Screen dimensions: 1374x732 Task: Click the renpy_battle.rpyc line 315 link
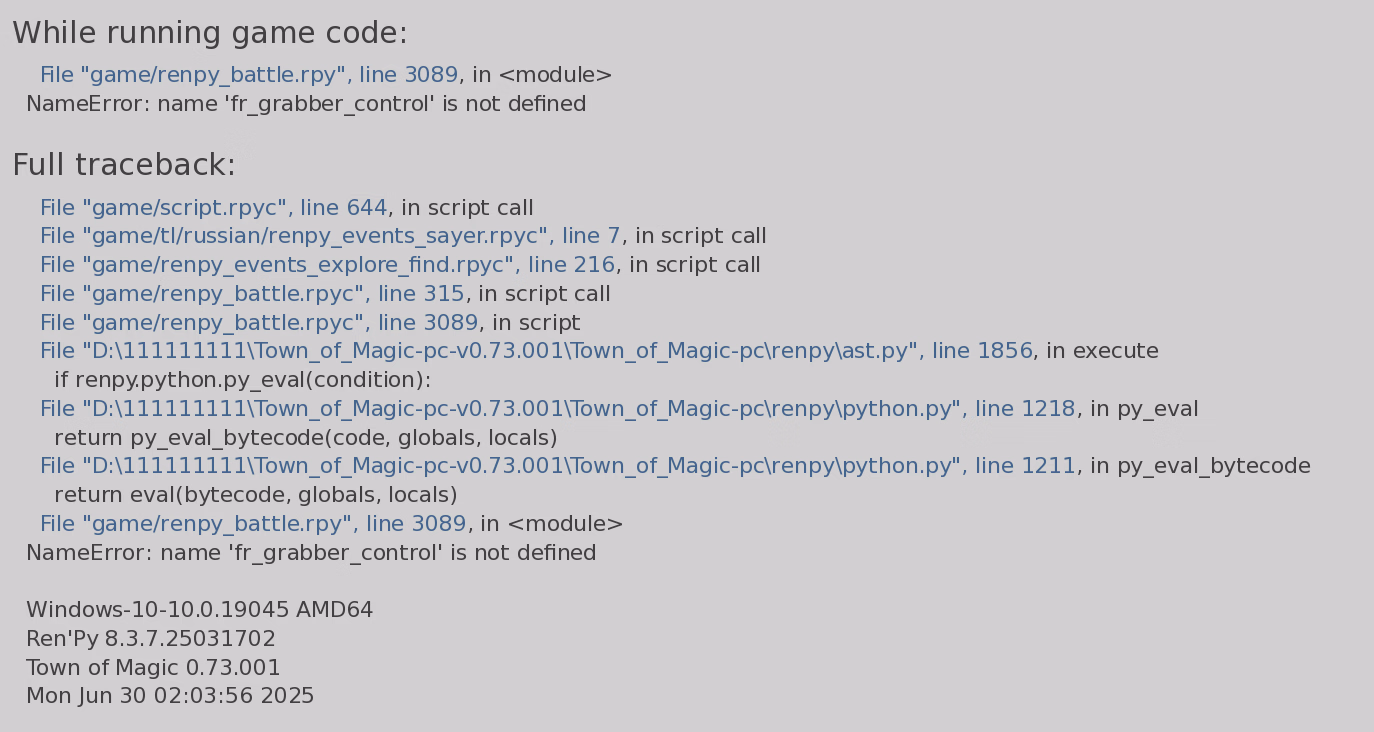[x=252, y=295]
